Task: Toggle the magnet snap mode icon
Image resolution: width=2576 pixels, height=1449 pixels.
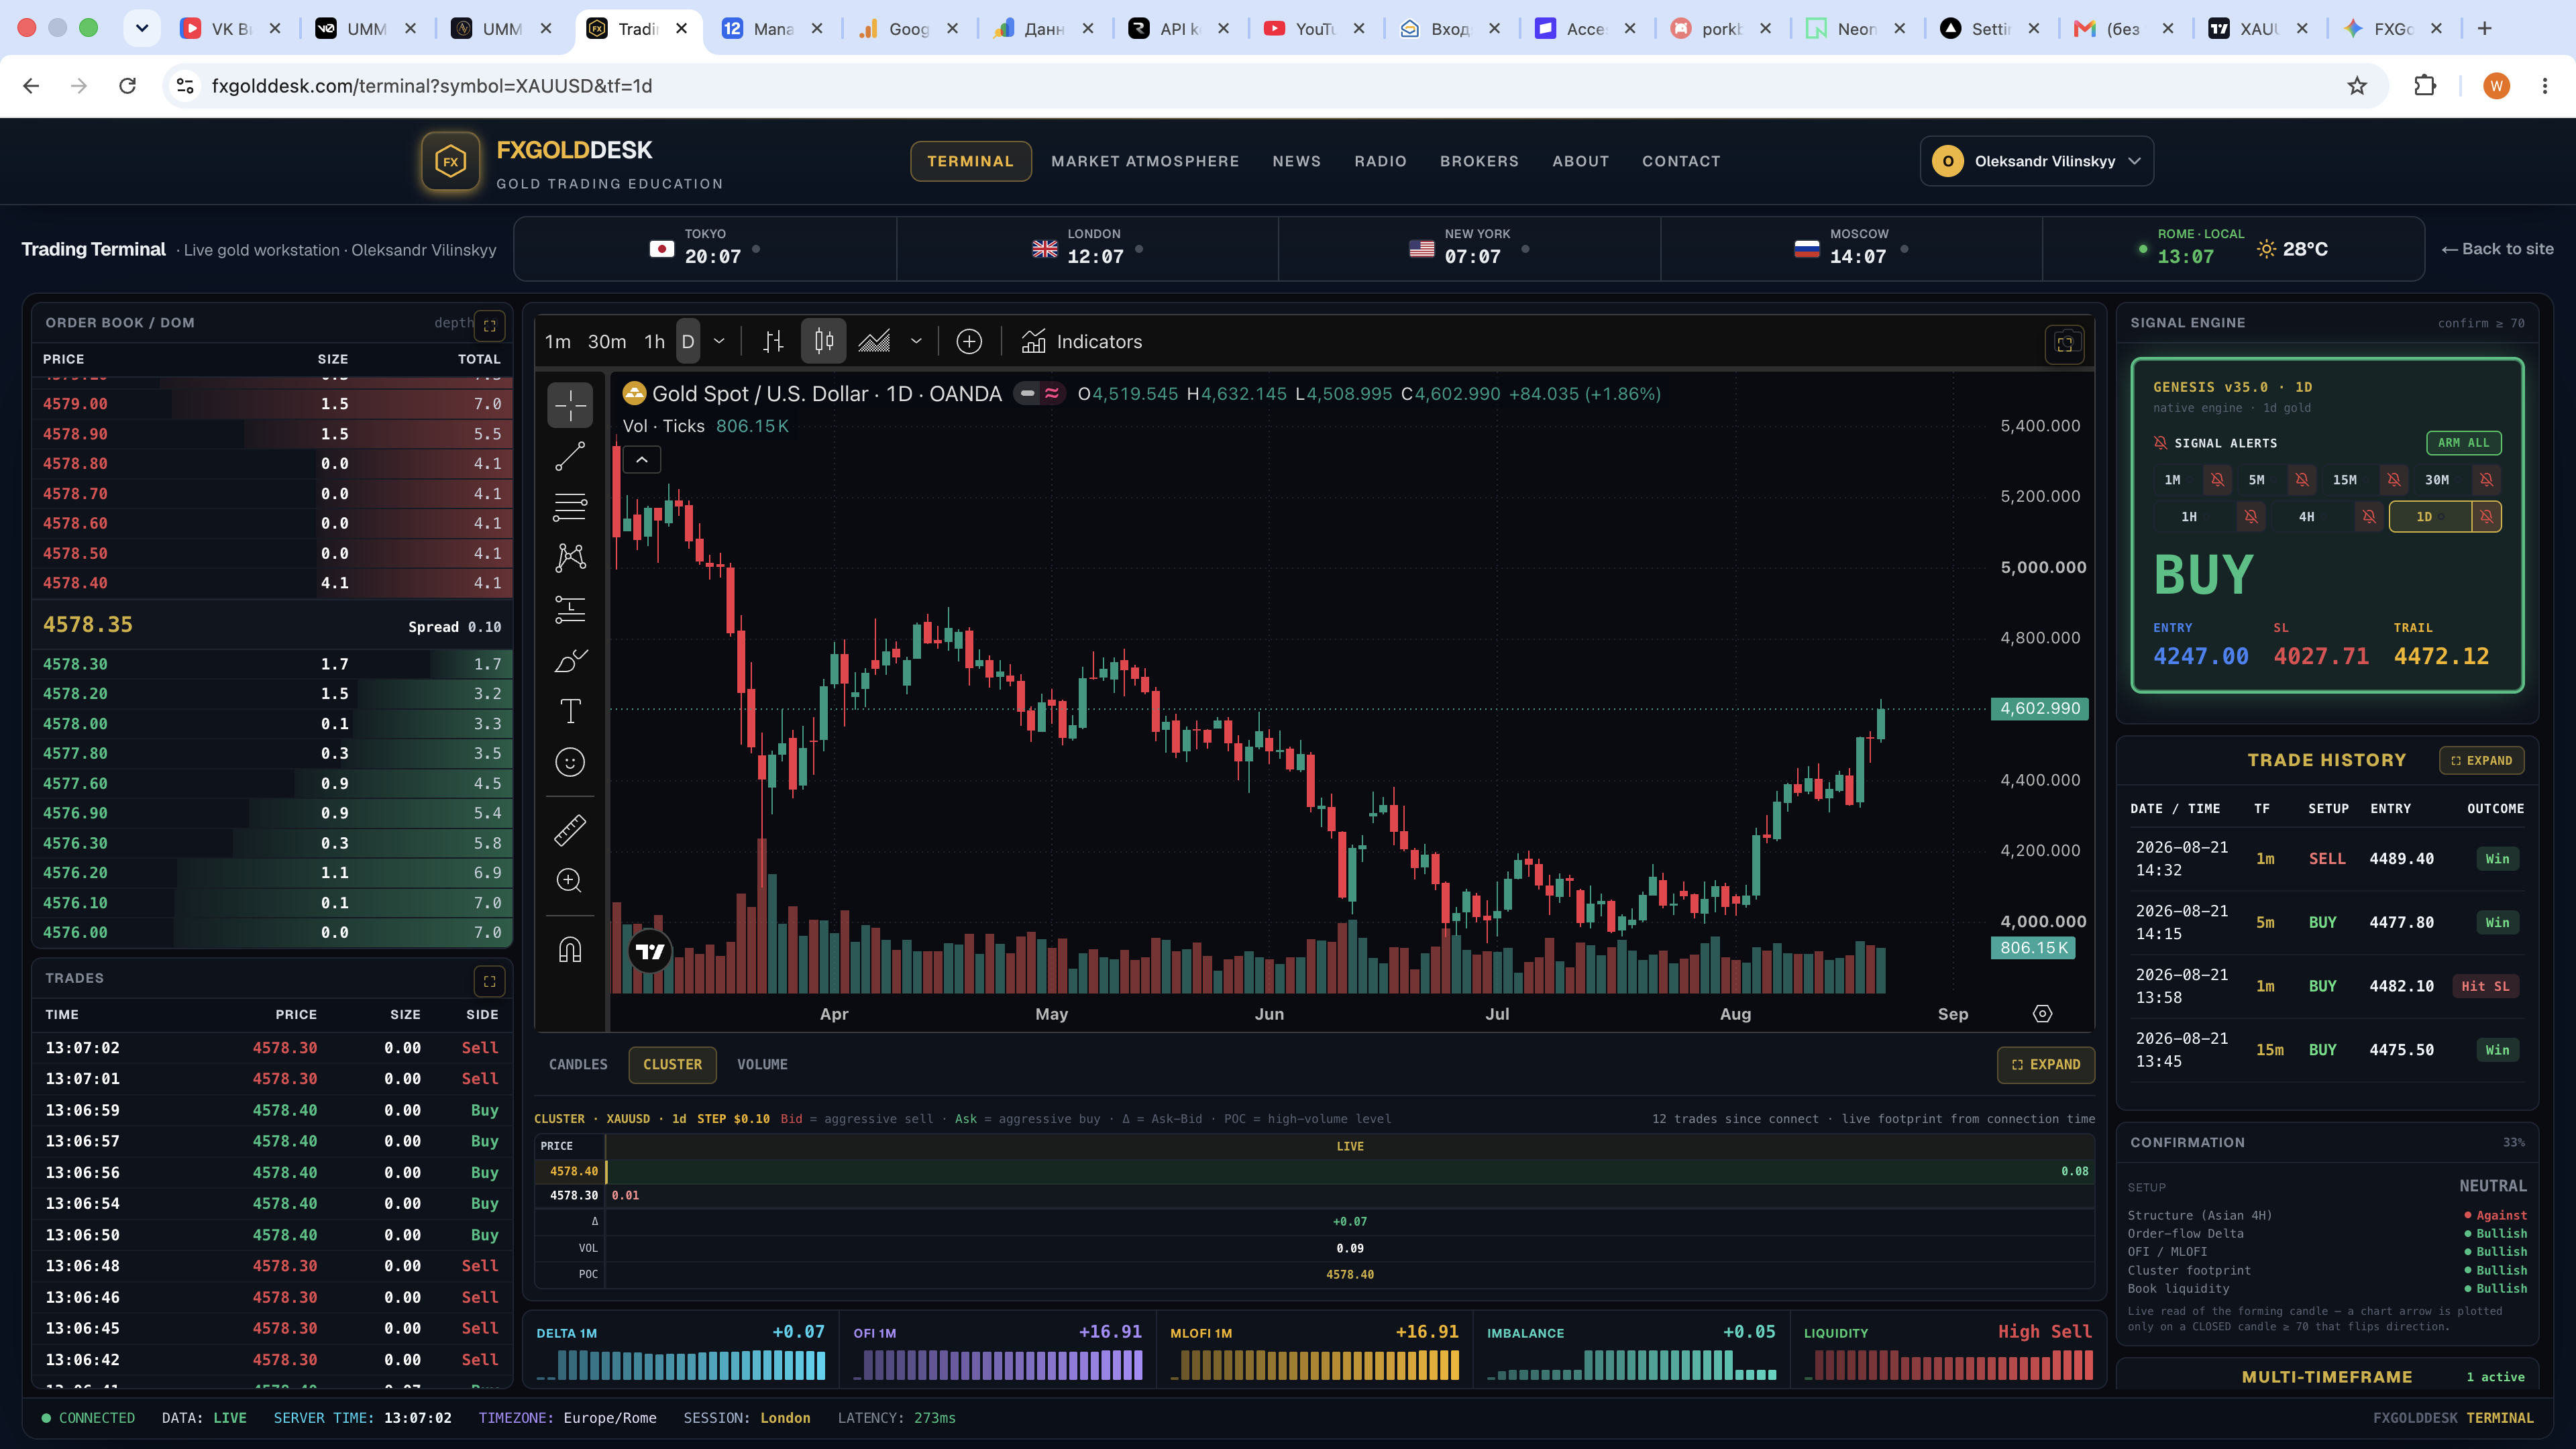Action: coord(570,949)
